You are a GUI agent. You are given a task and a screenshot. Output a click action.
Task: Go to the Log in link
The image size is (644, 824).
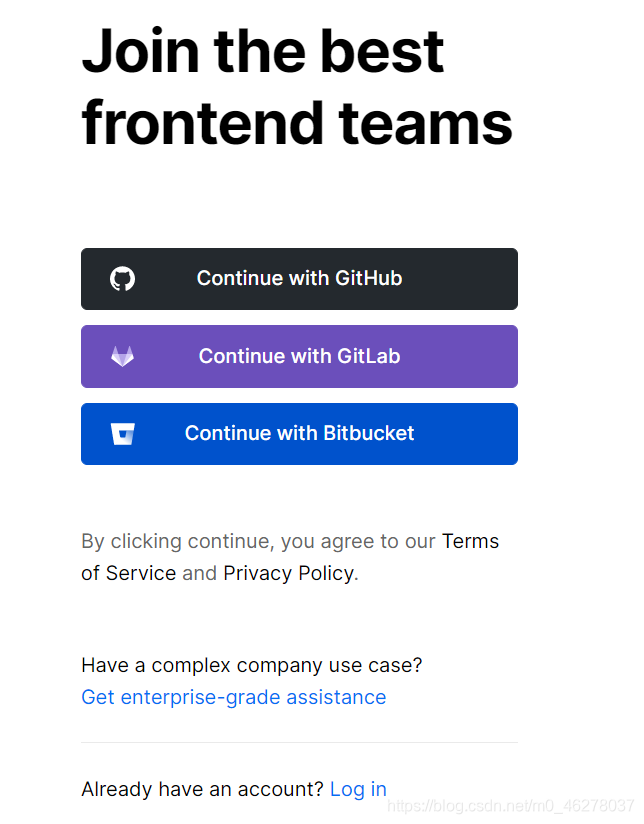(358, 789)
